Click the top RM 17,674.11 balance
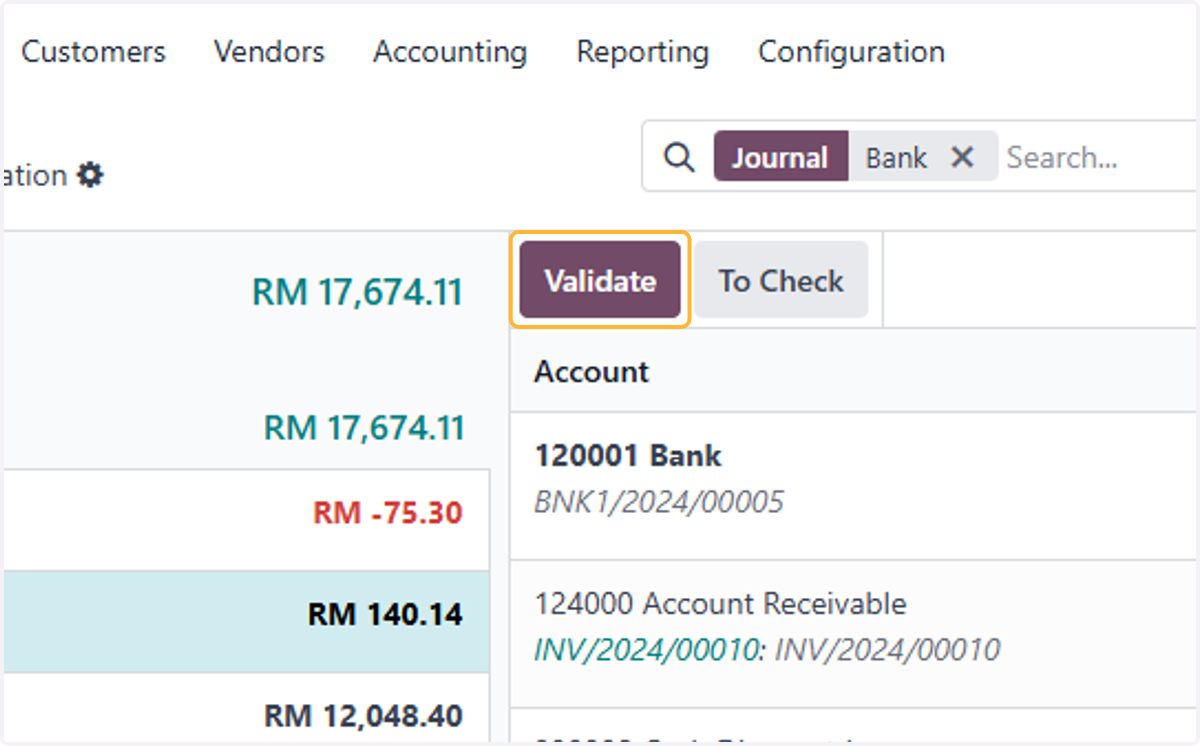The image size is (1200, 746). coord(357,292)
